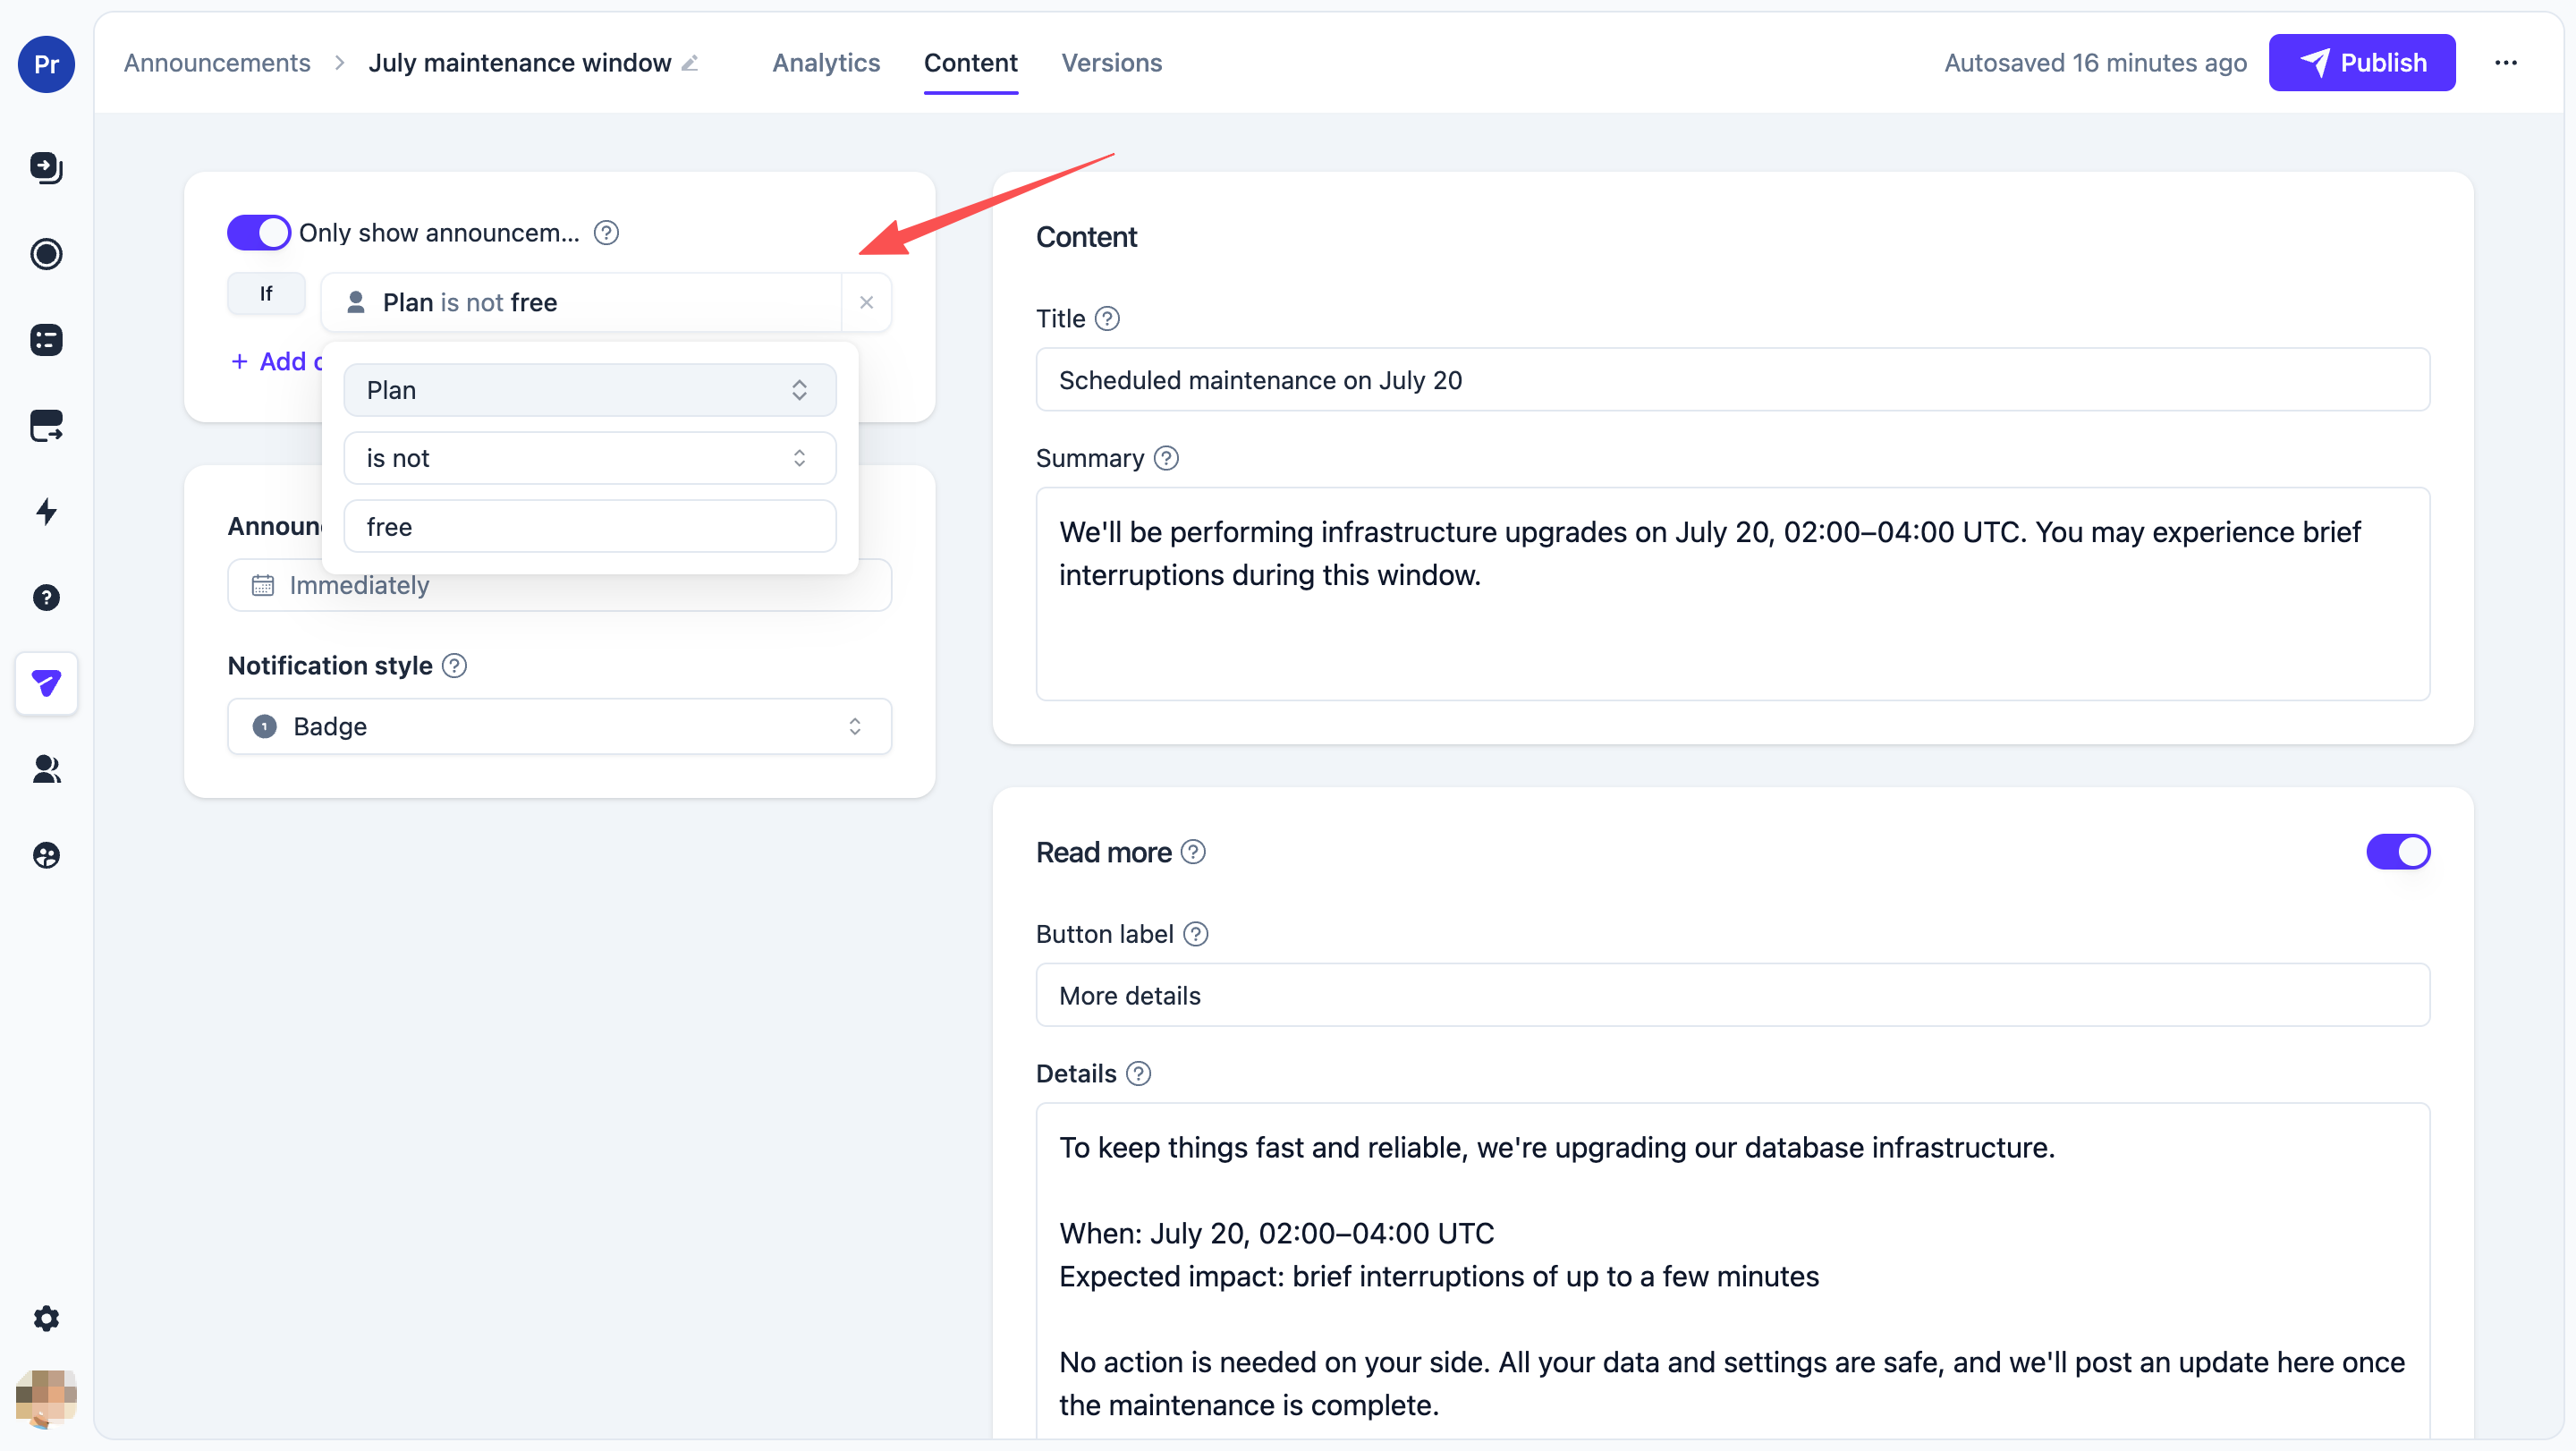This screenshot has width=2576, height=1451.
Task: Open the question mark sidebar icon
Action: coord(46,598)
